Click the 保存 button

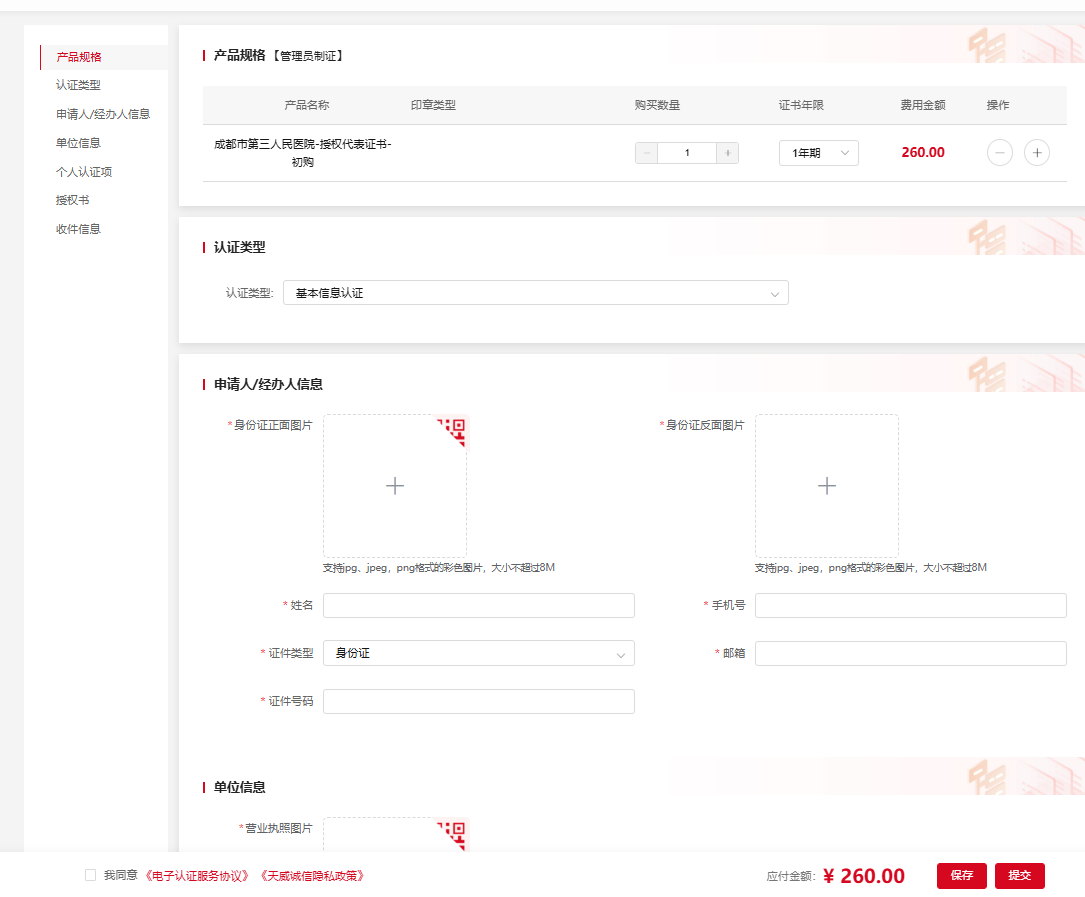click(961, 876)
